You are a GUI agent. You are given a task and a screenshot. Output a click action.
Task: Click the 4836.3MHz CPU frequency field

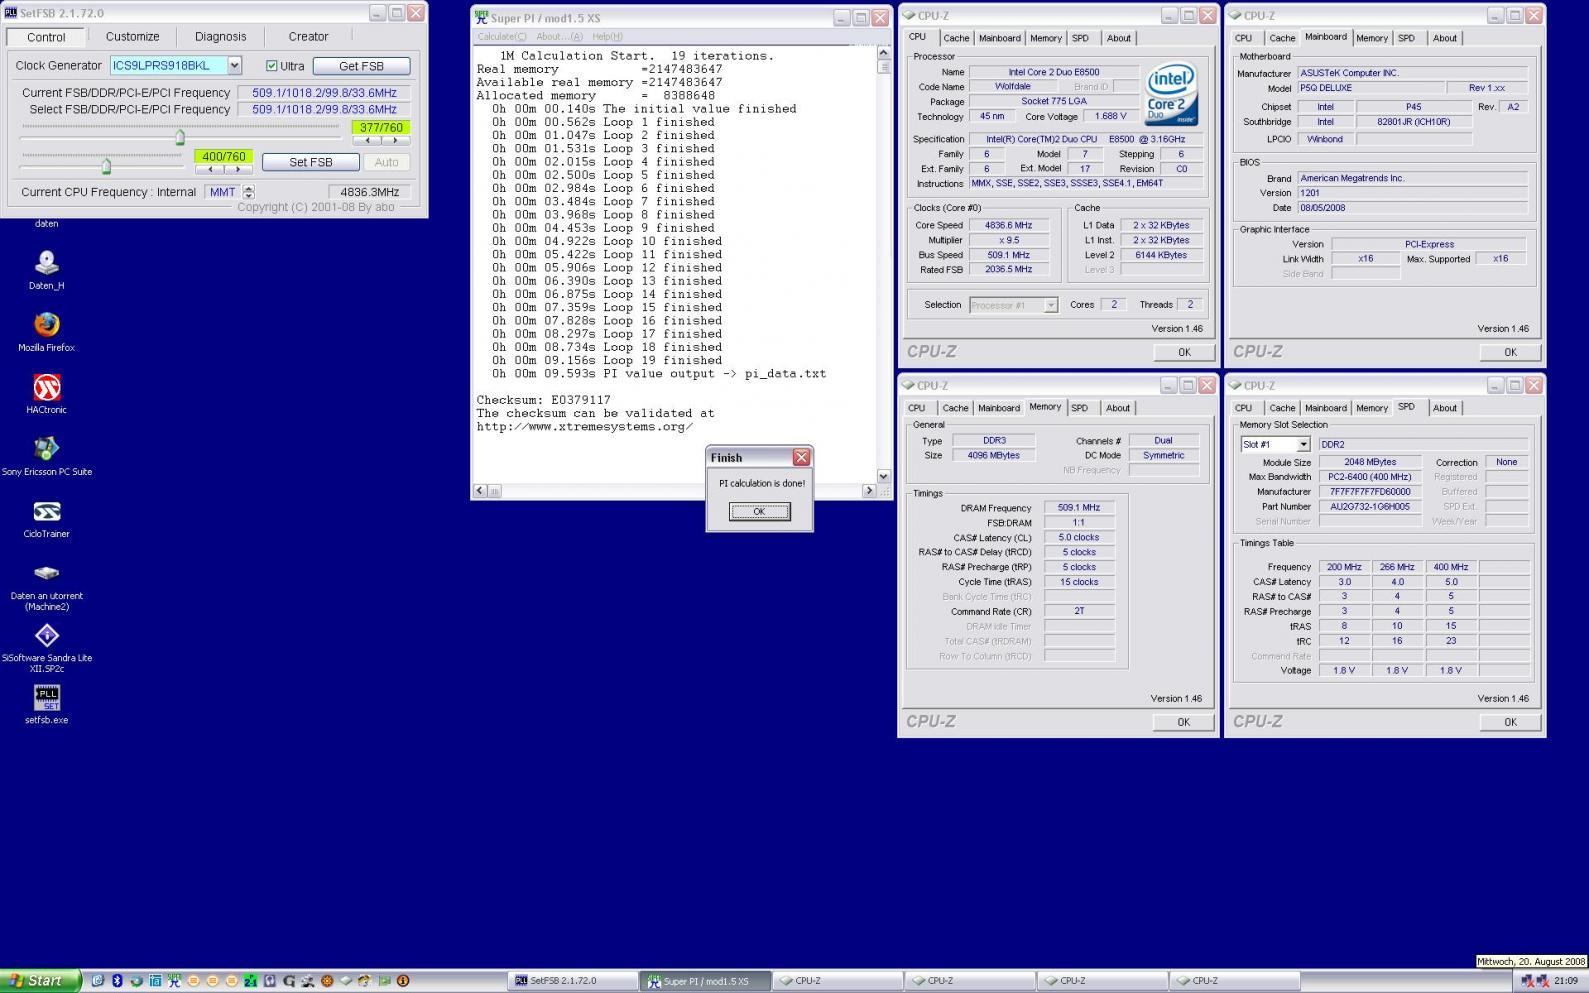click(x=369, y=192)
